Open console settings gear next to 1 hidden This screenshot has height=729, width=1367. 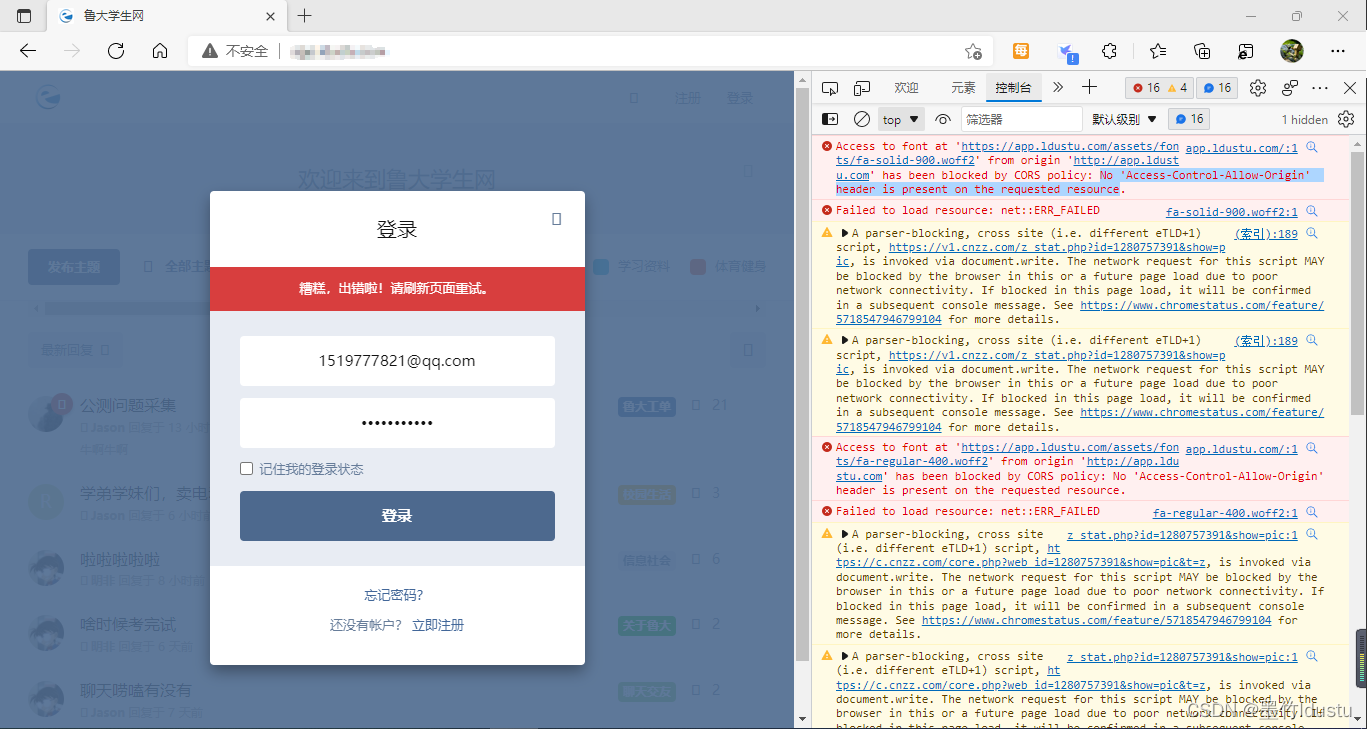click(1346, 119)
